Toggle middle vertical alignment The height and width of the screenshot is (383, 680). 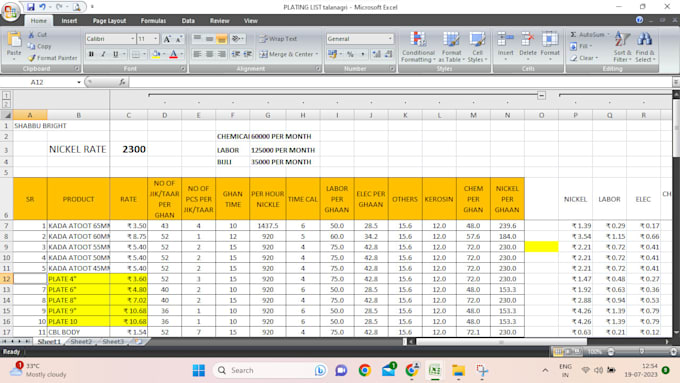point(209,39)
